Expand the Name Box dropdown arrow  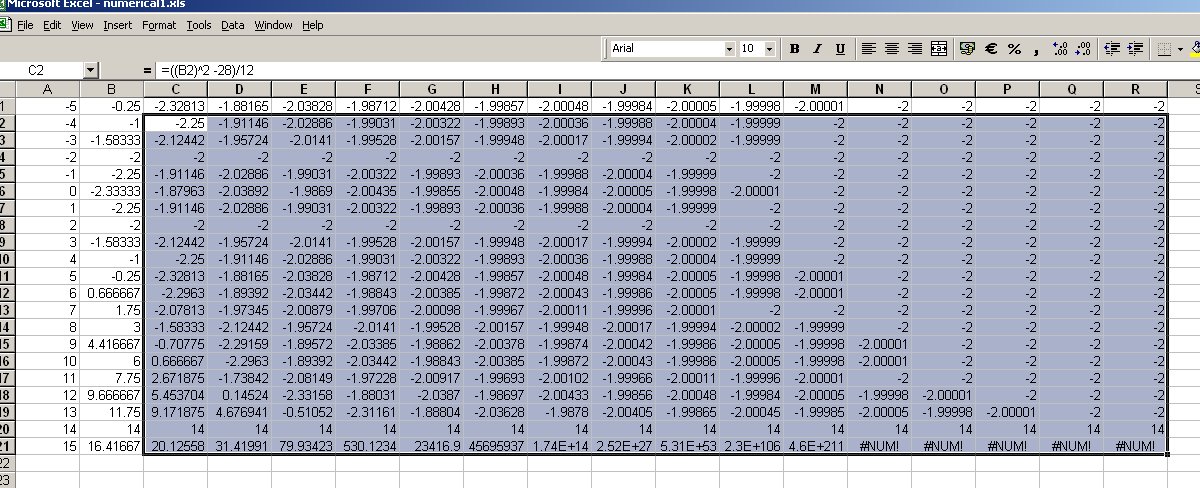[x=91, y=70]
